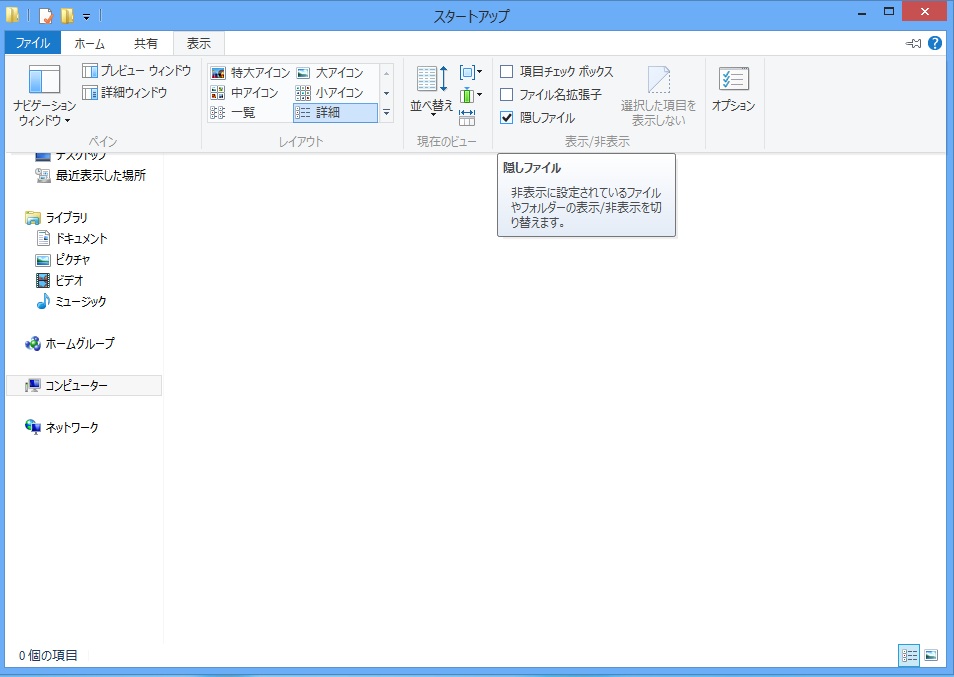Toggle the プレビュー ウィンドウ pane

point(136,71)
